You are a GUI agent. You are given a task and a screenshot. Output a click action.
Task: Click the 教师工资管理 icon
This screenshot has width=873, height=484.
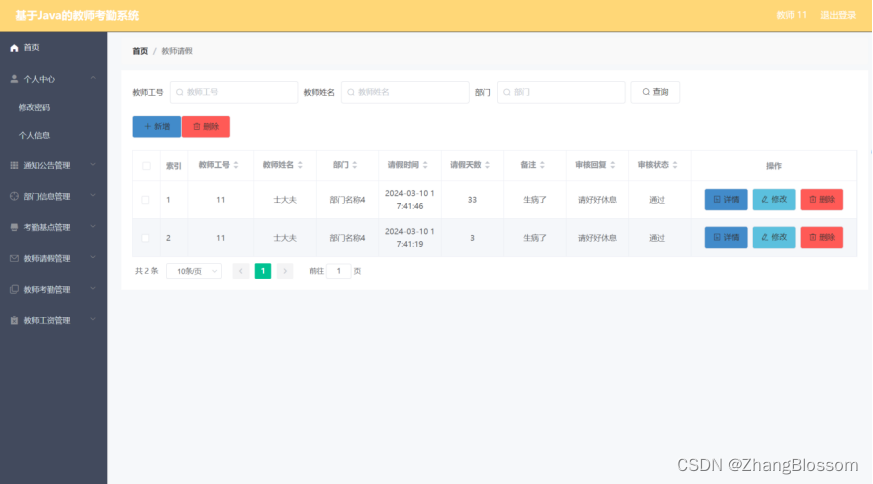(14, 320)
